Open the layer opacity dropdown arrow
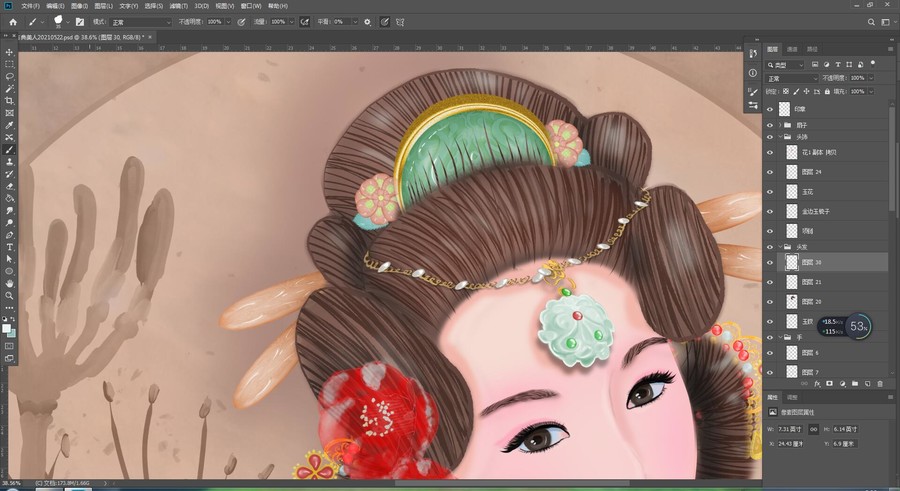Viewport: 900px width, 491px height. (x=871, y=78)
